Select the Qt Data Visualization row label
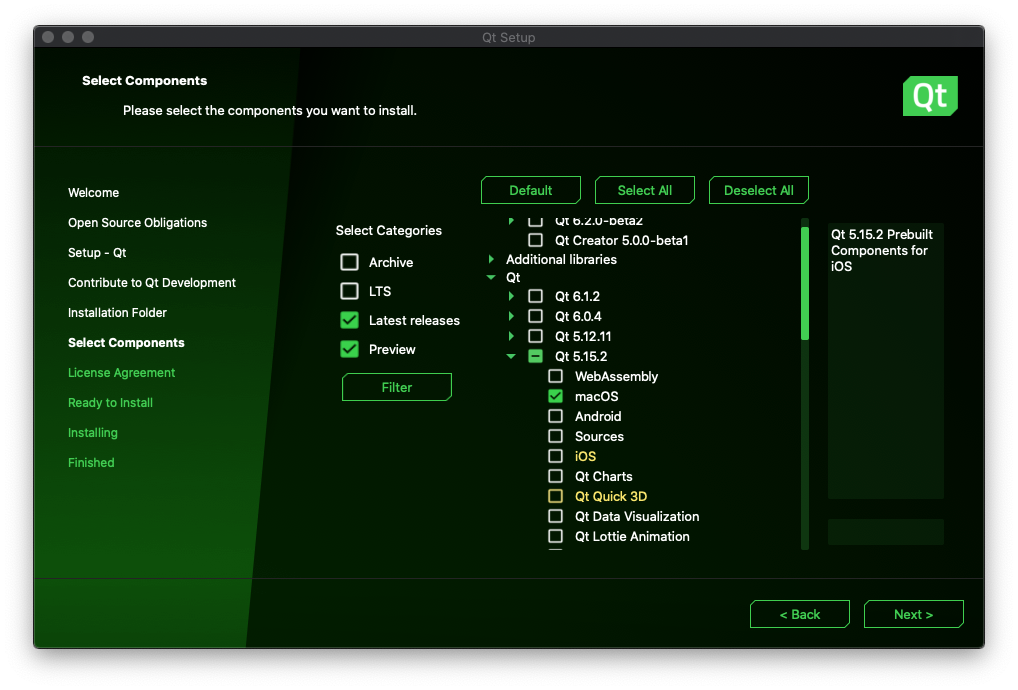The height and width of the screenshot is (690, 1018). coord(637,516)
